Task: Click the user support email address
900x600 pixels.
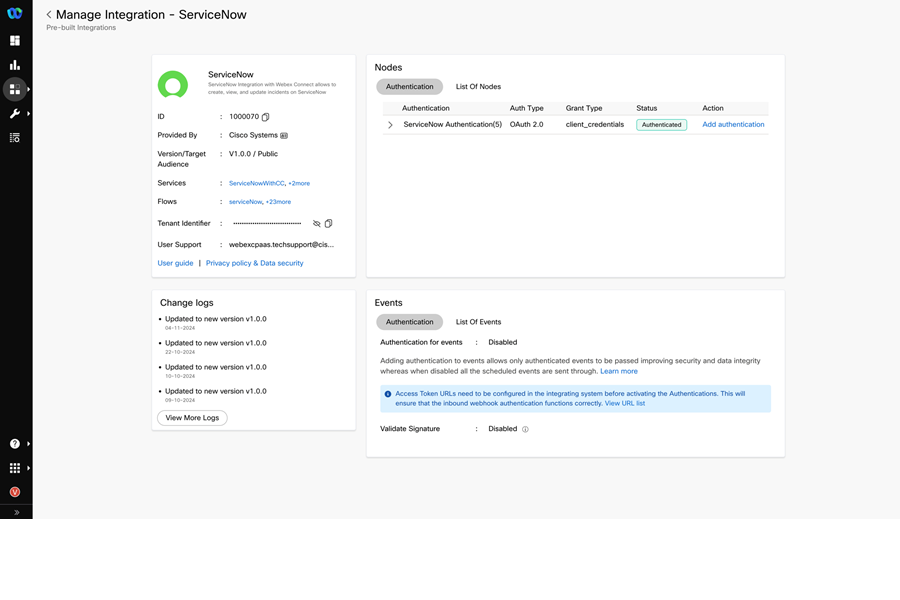Action: tap(281, 245)
